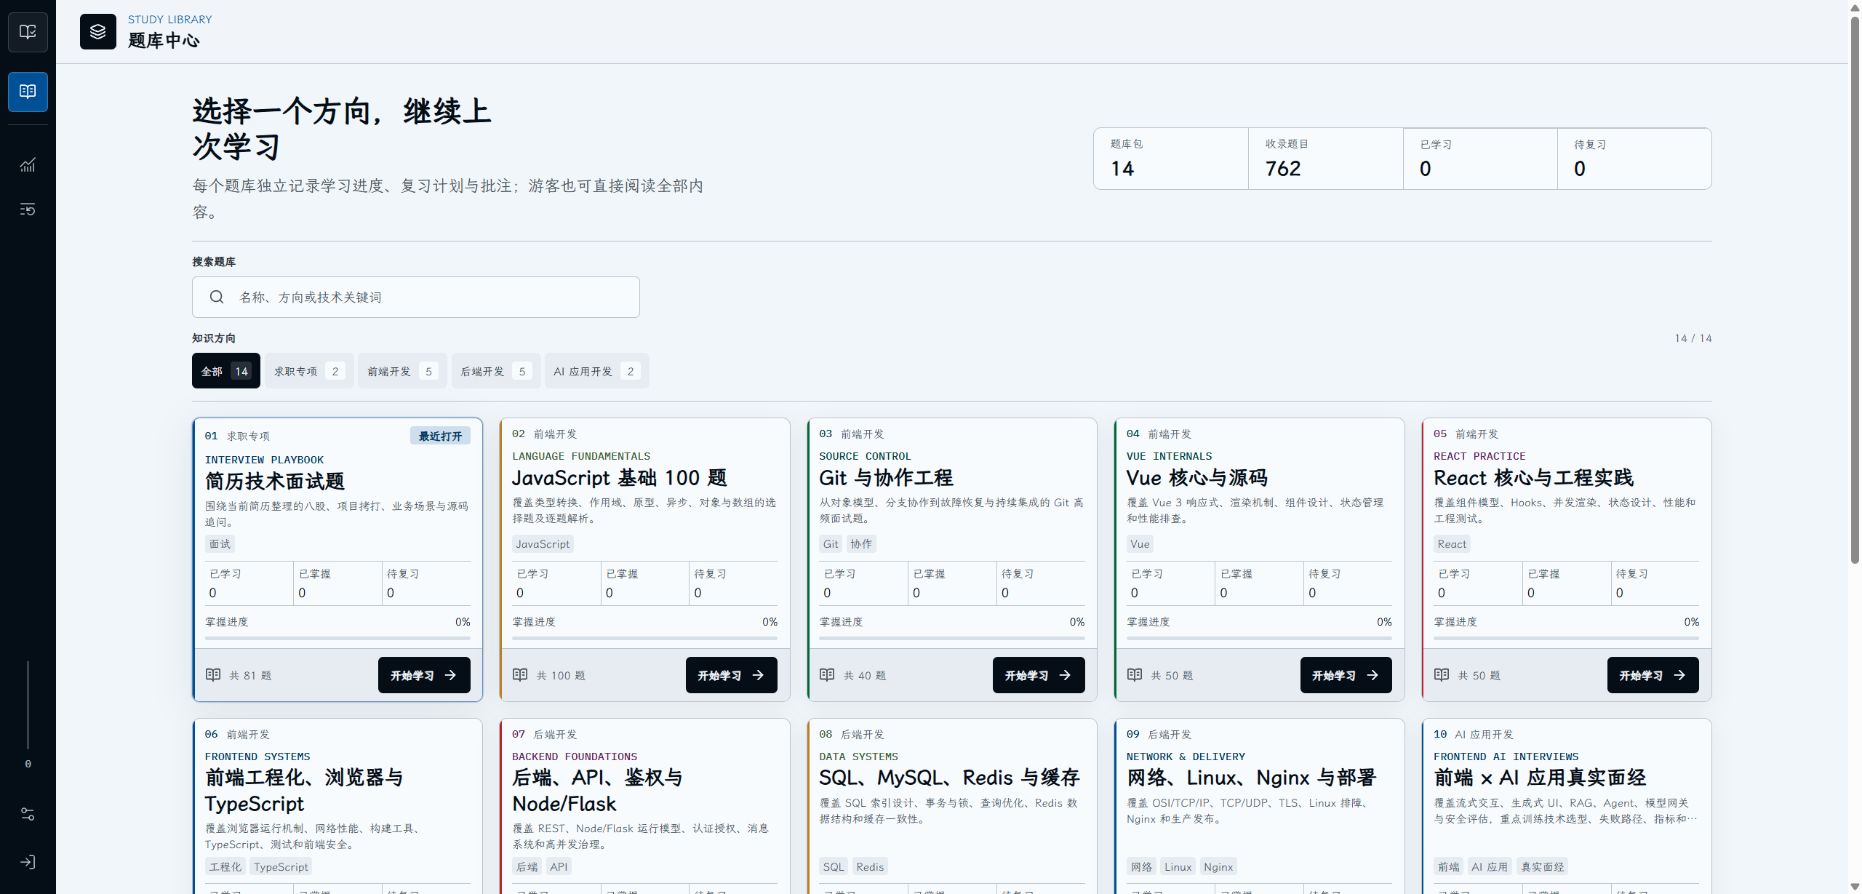Click the 搜索题库 search input field
1862x894 pixels.
(416, 297)
